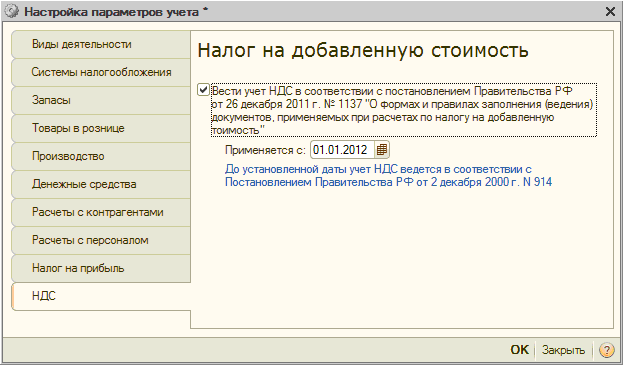Click the Закрыть button
This screenshot has height=365, width=623.
(563, 350)
